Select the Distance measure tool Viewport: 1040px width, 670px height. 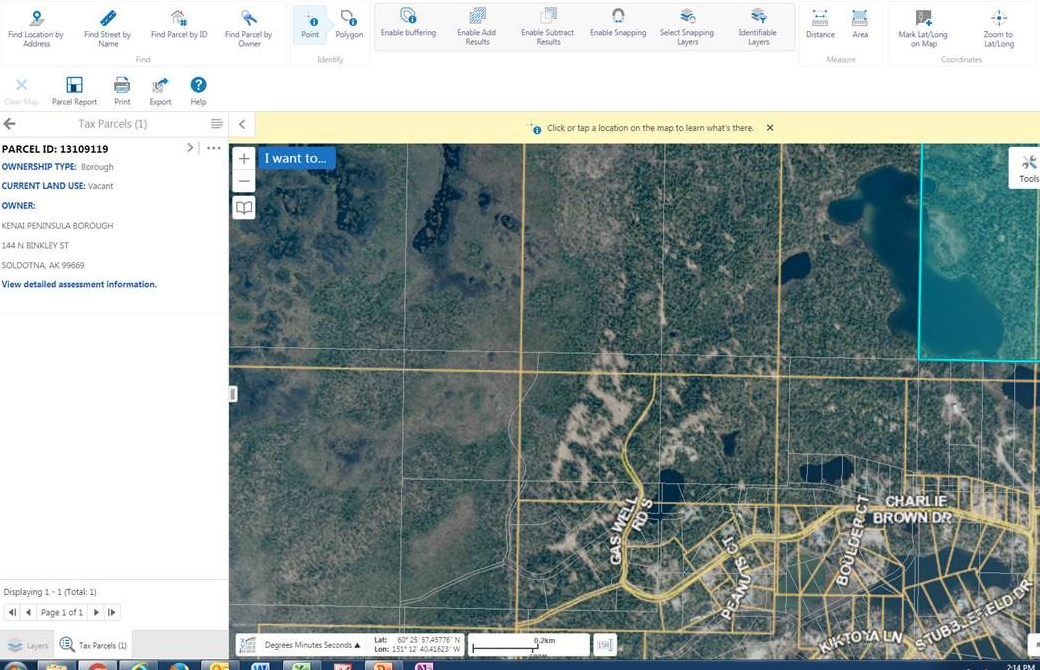coord(820,25)
